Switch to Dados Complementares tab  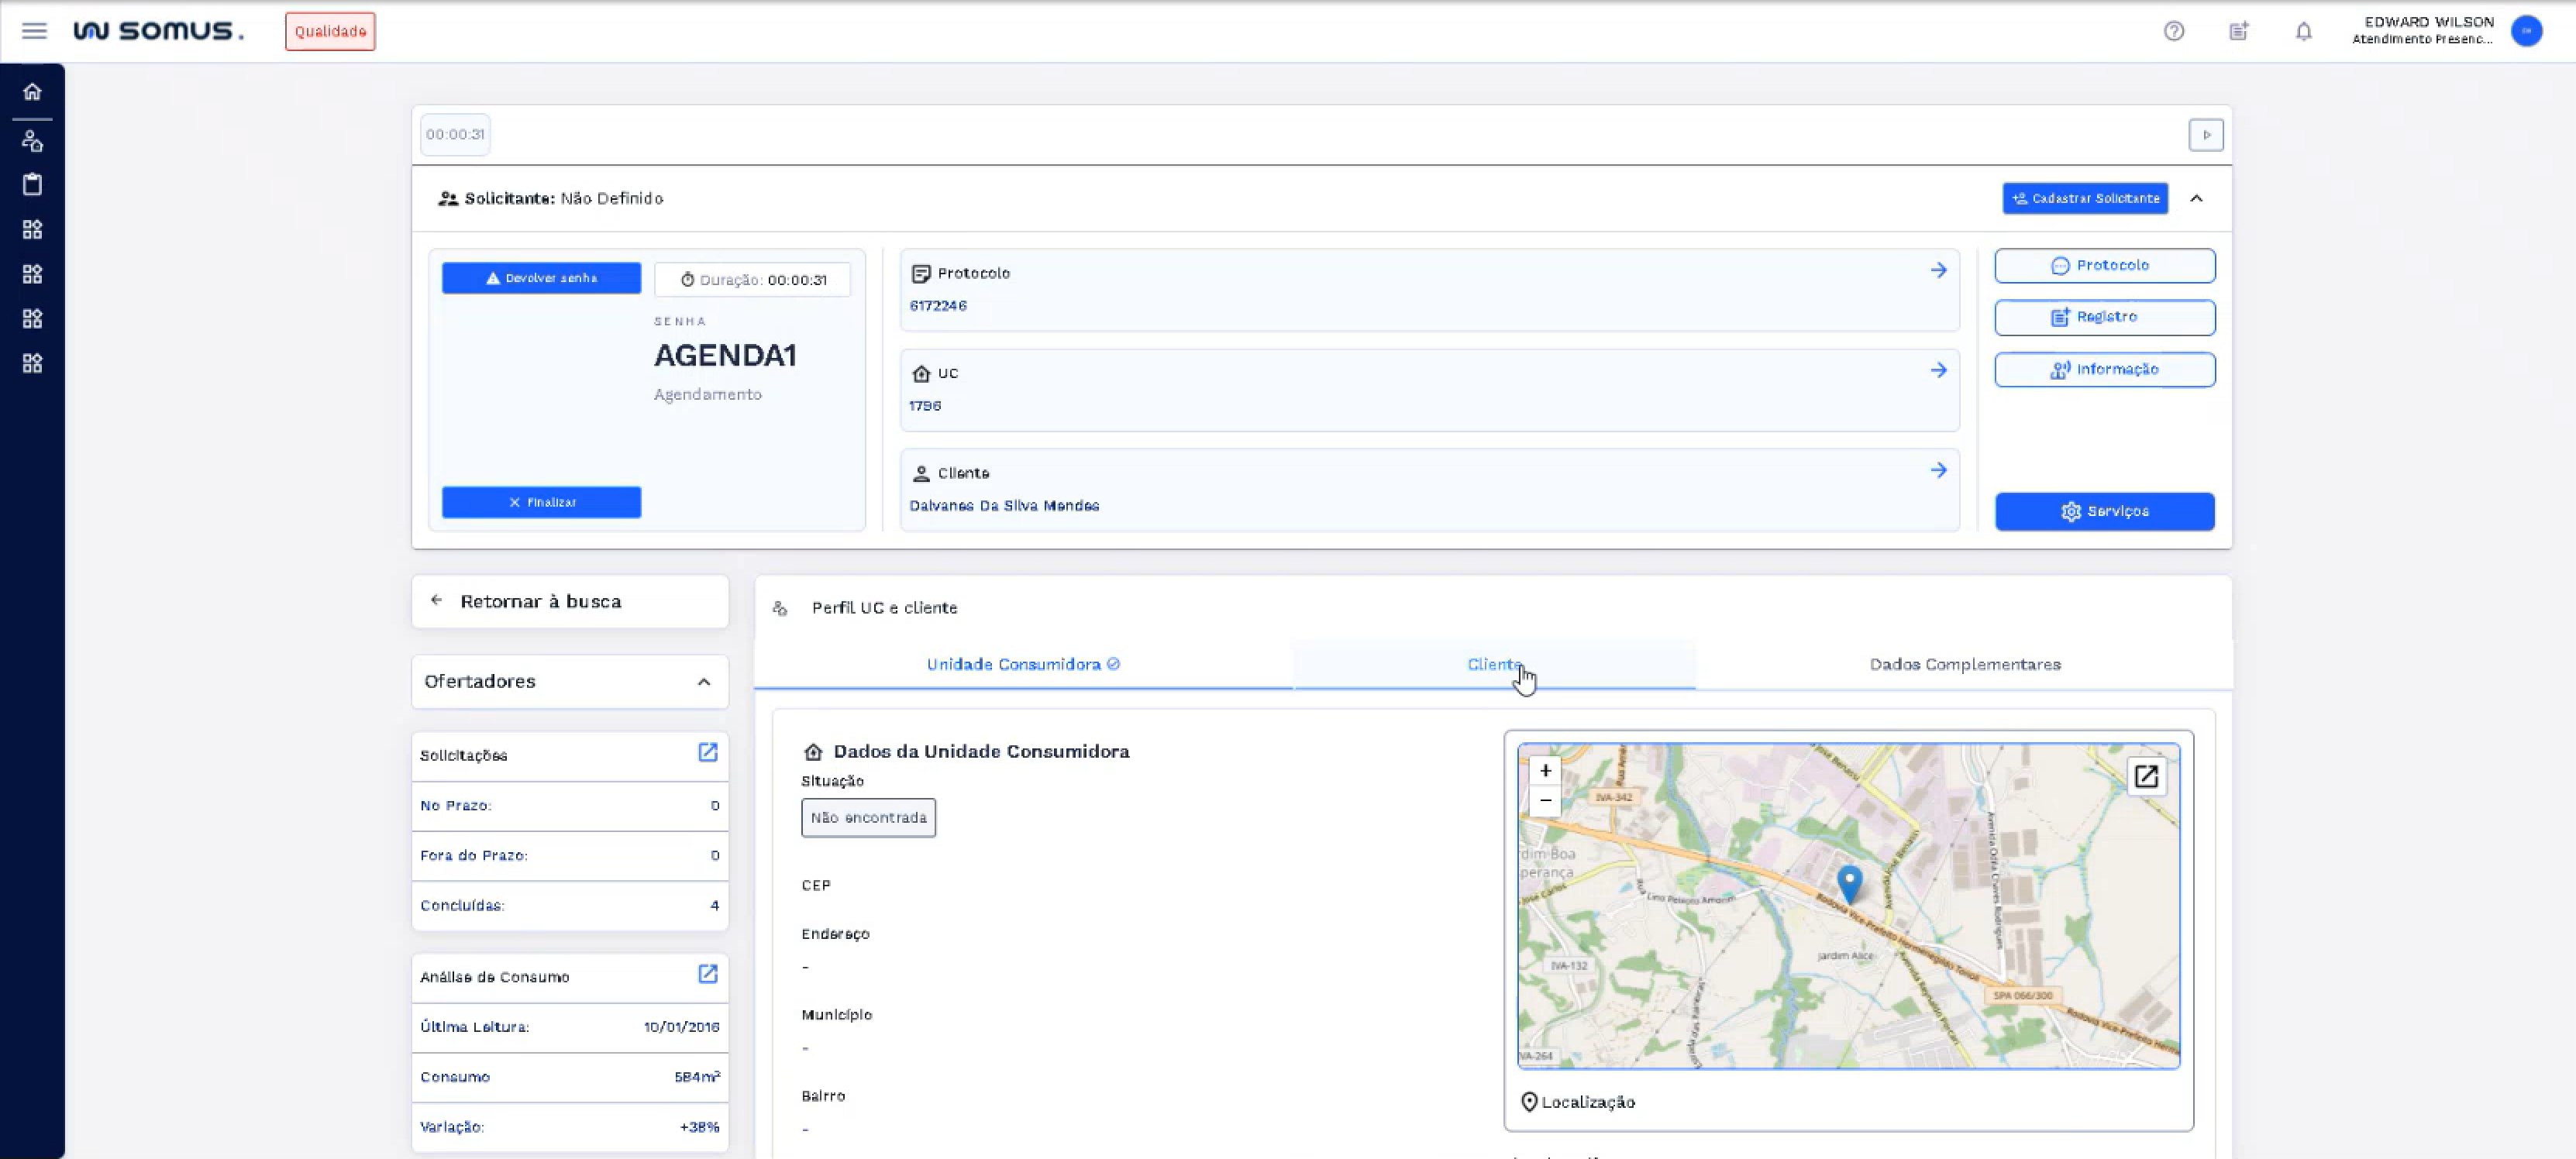(x=1964, y=665)
